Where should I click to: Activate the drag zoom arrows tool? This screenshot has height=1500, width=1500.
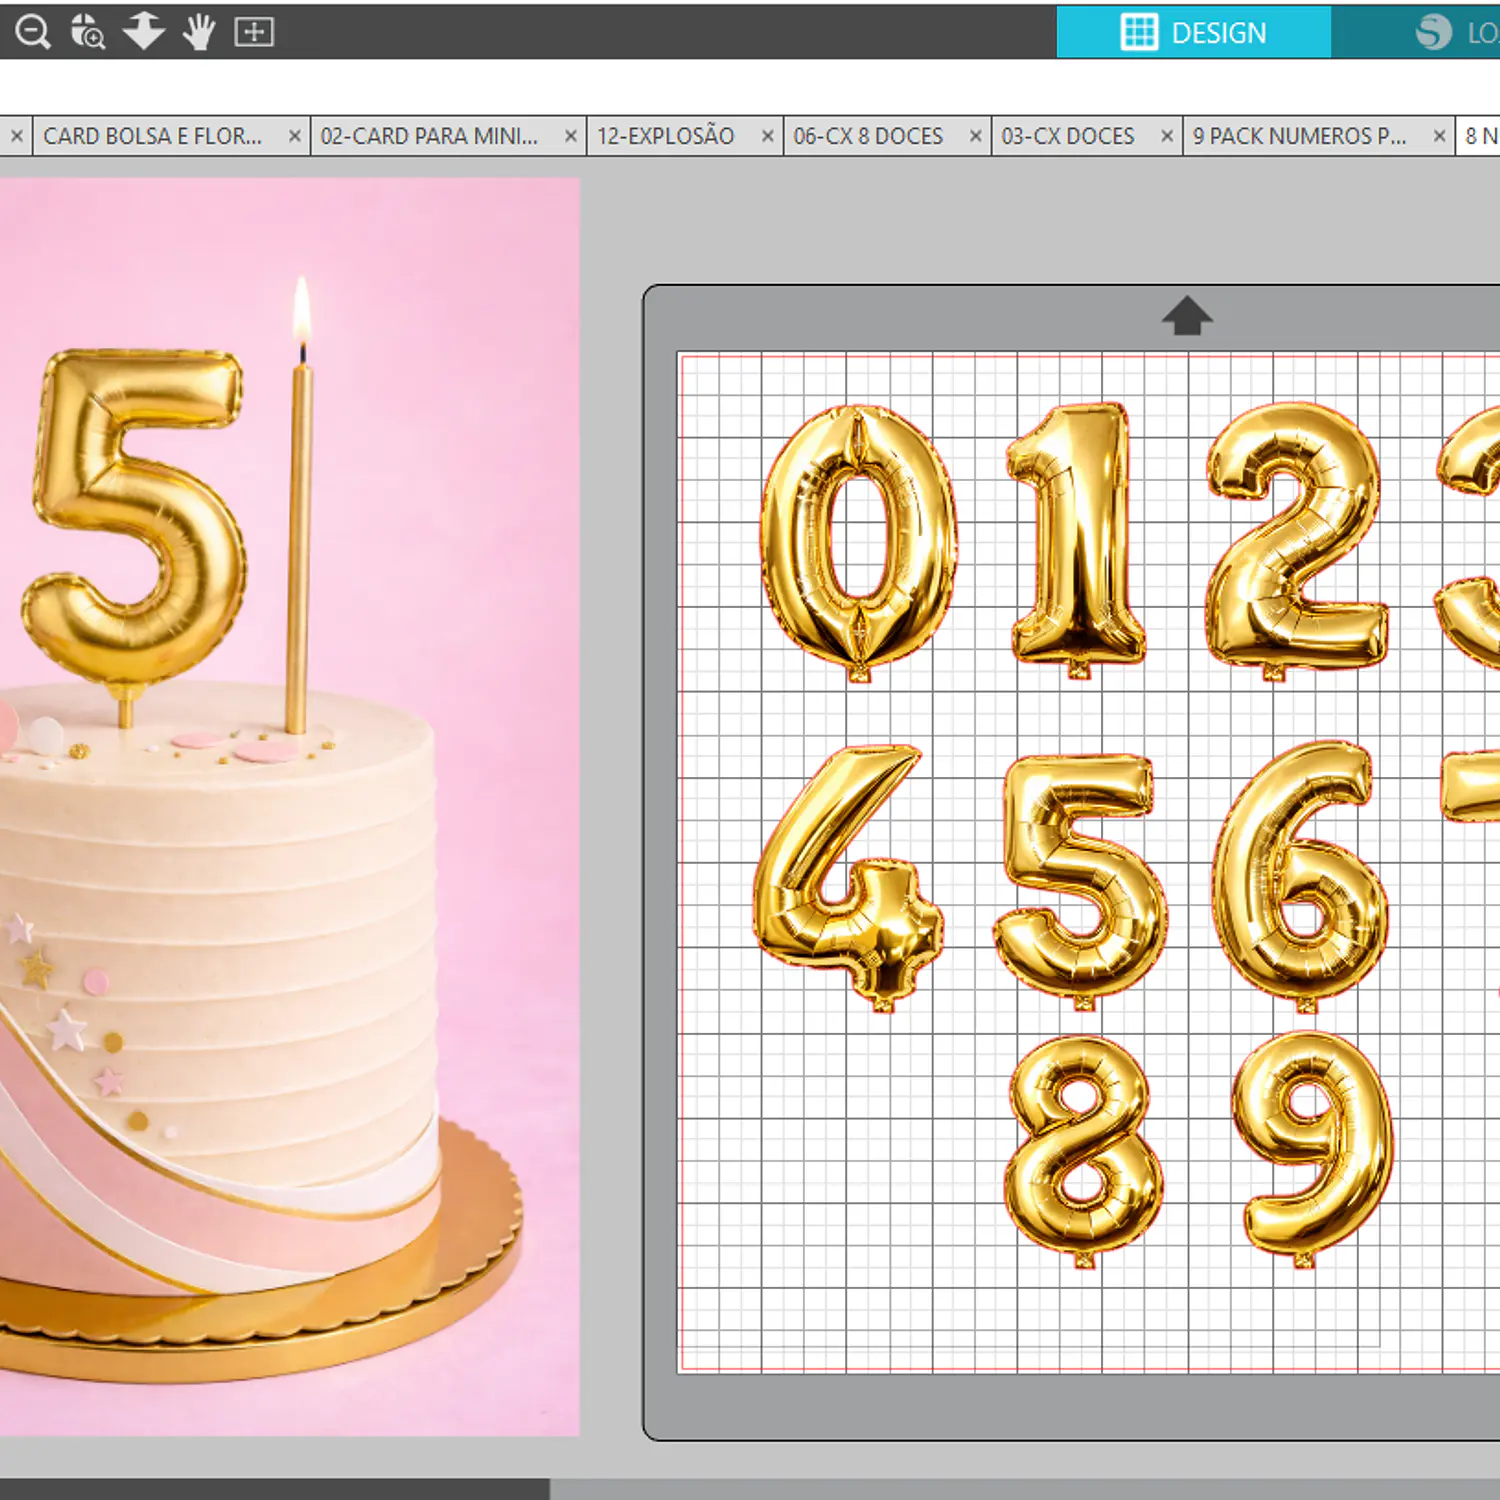(x=144, y=31)
